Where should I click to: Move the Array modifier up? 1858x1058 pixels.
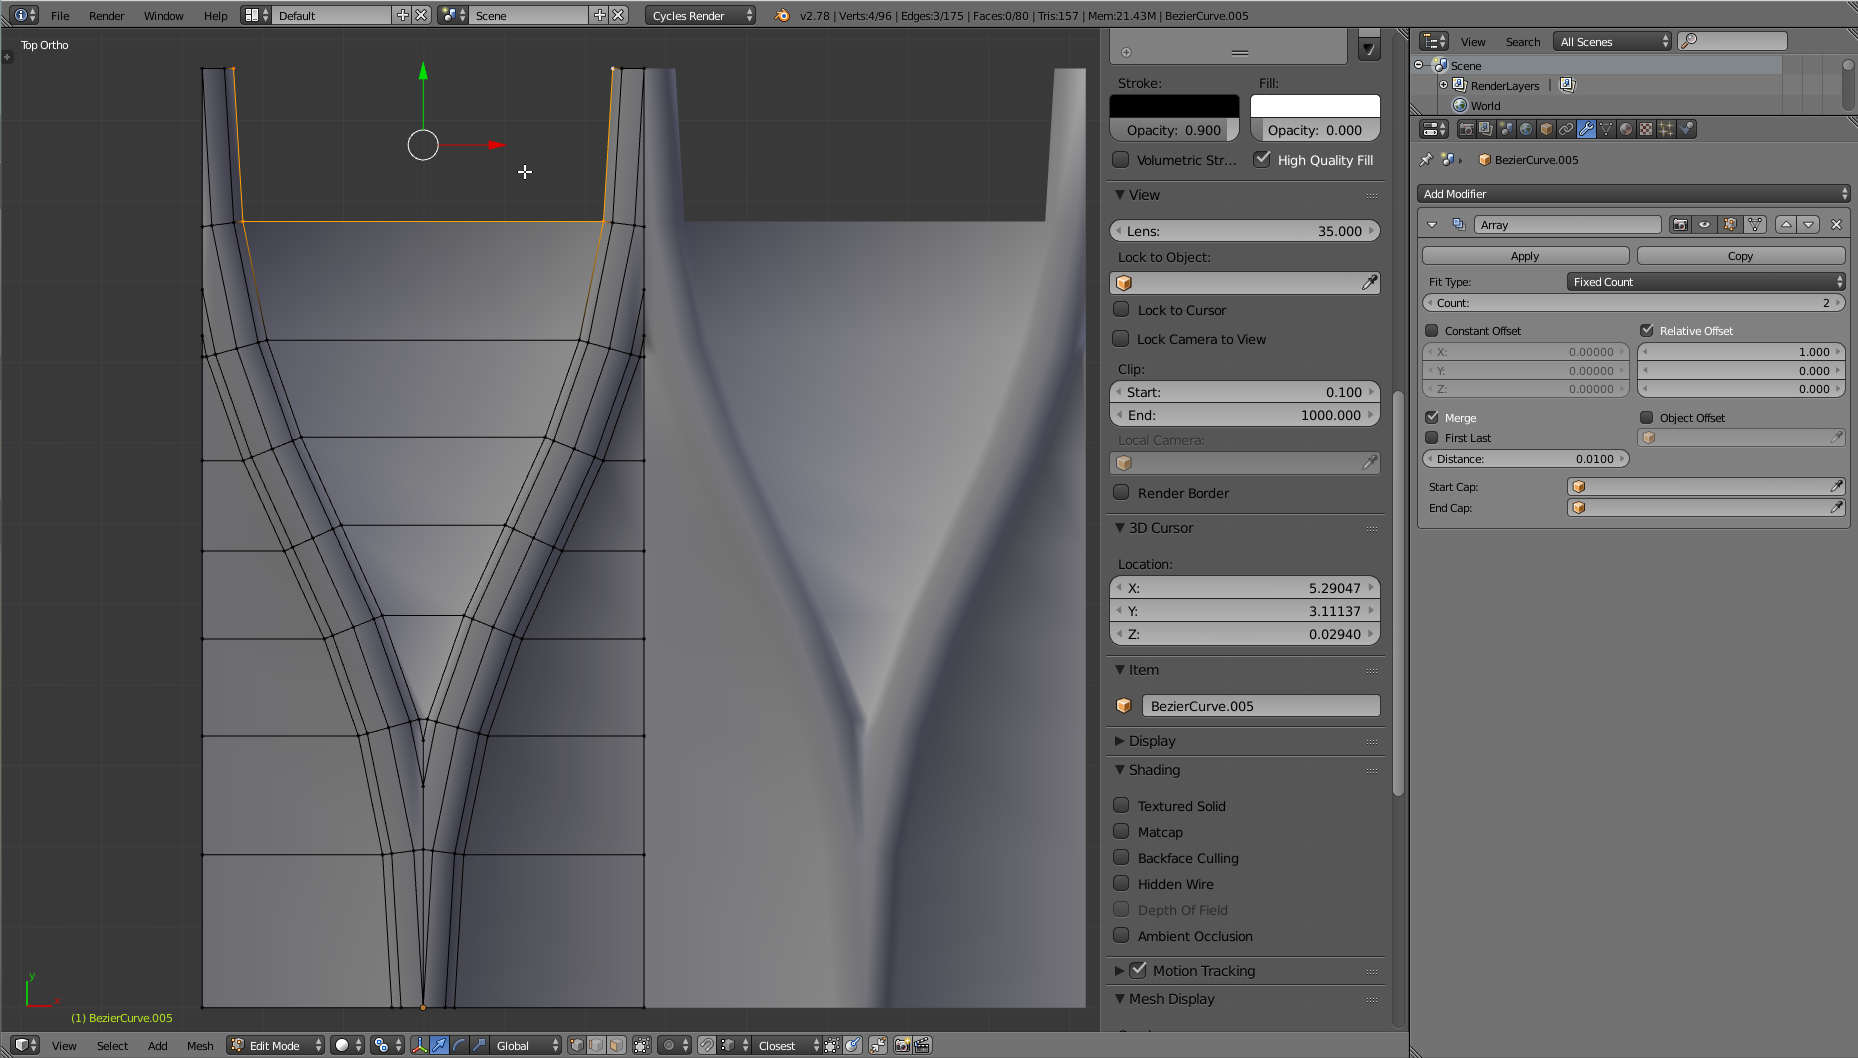coord(1786,225)
